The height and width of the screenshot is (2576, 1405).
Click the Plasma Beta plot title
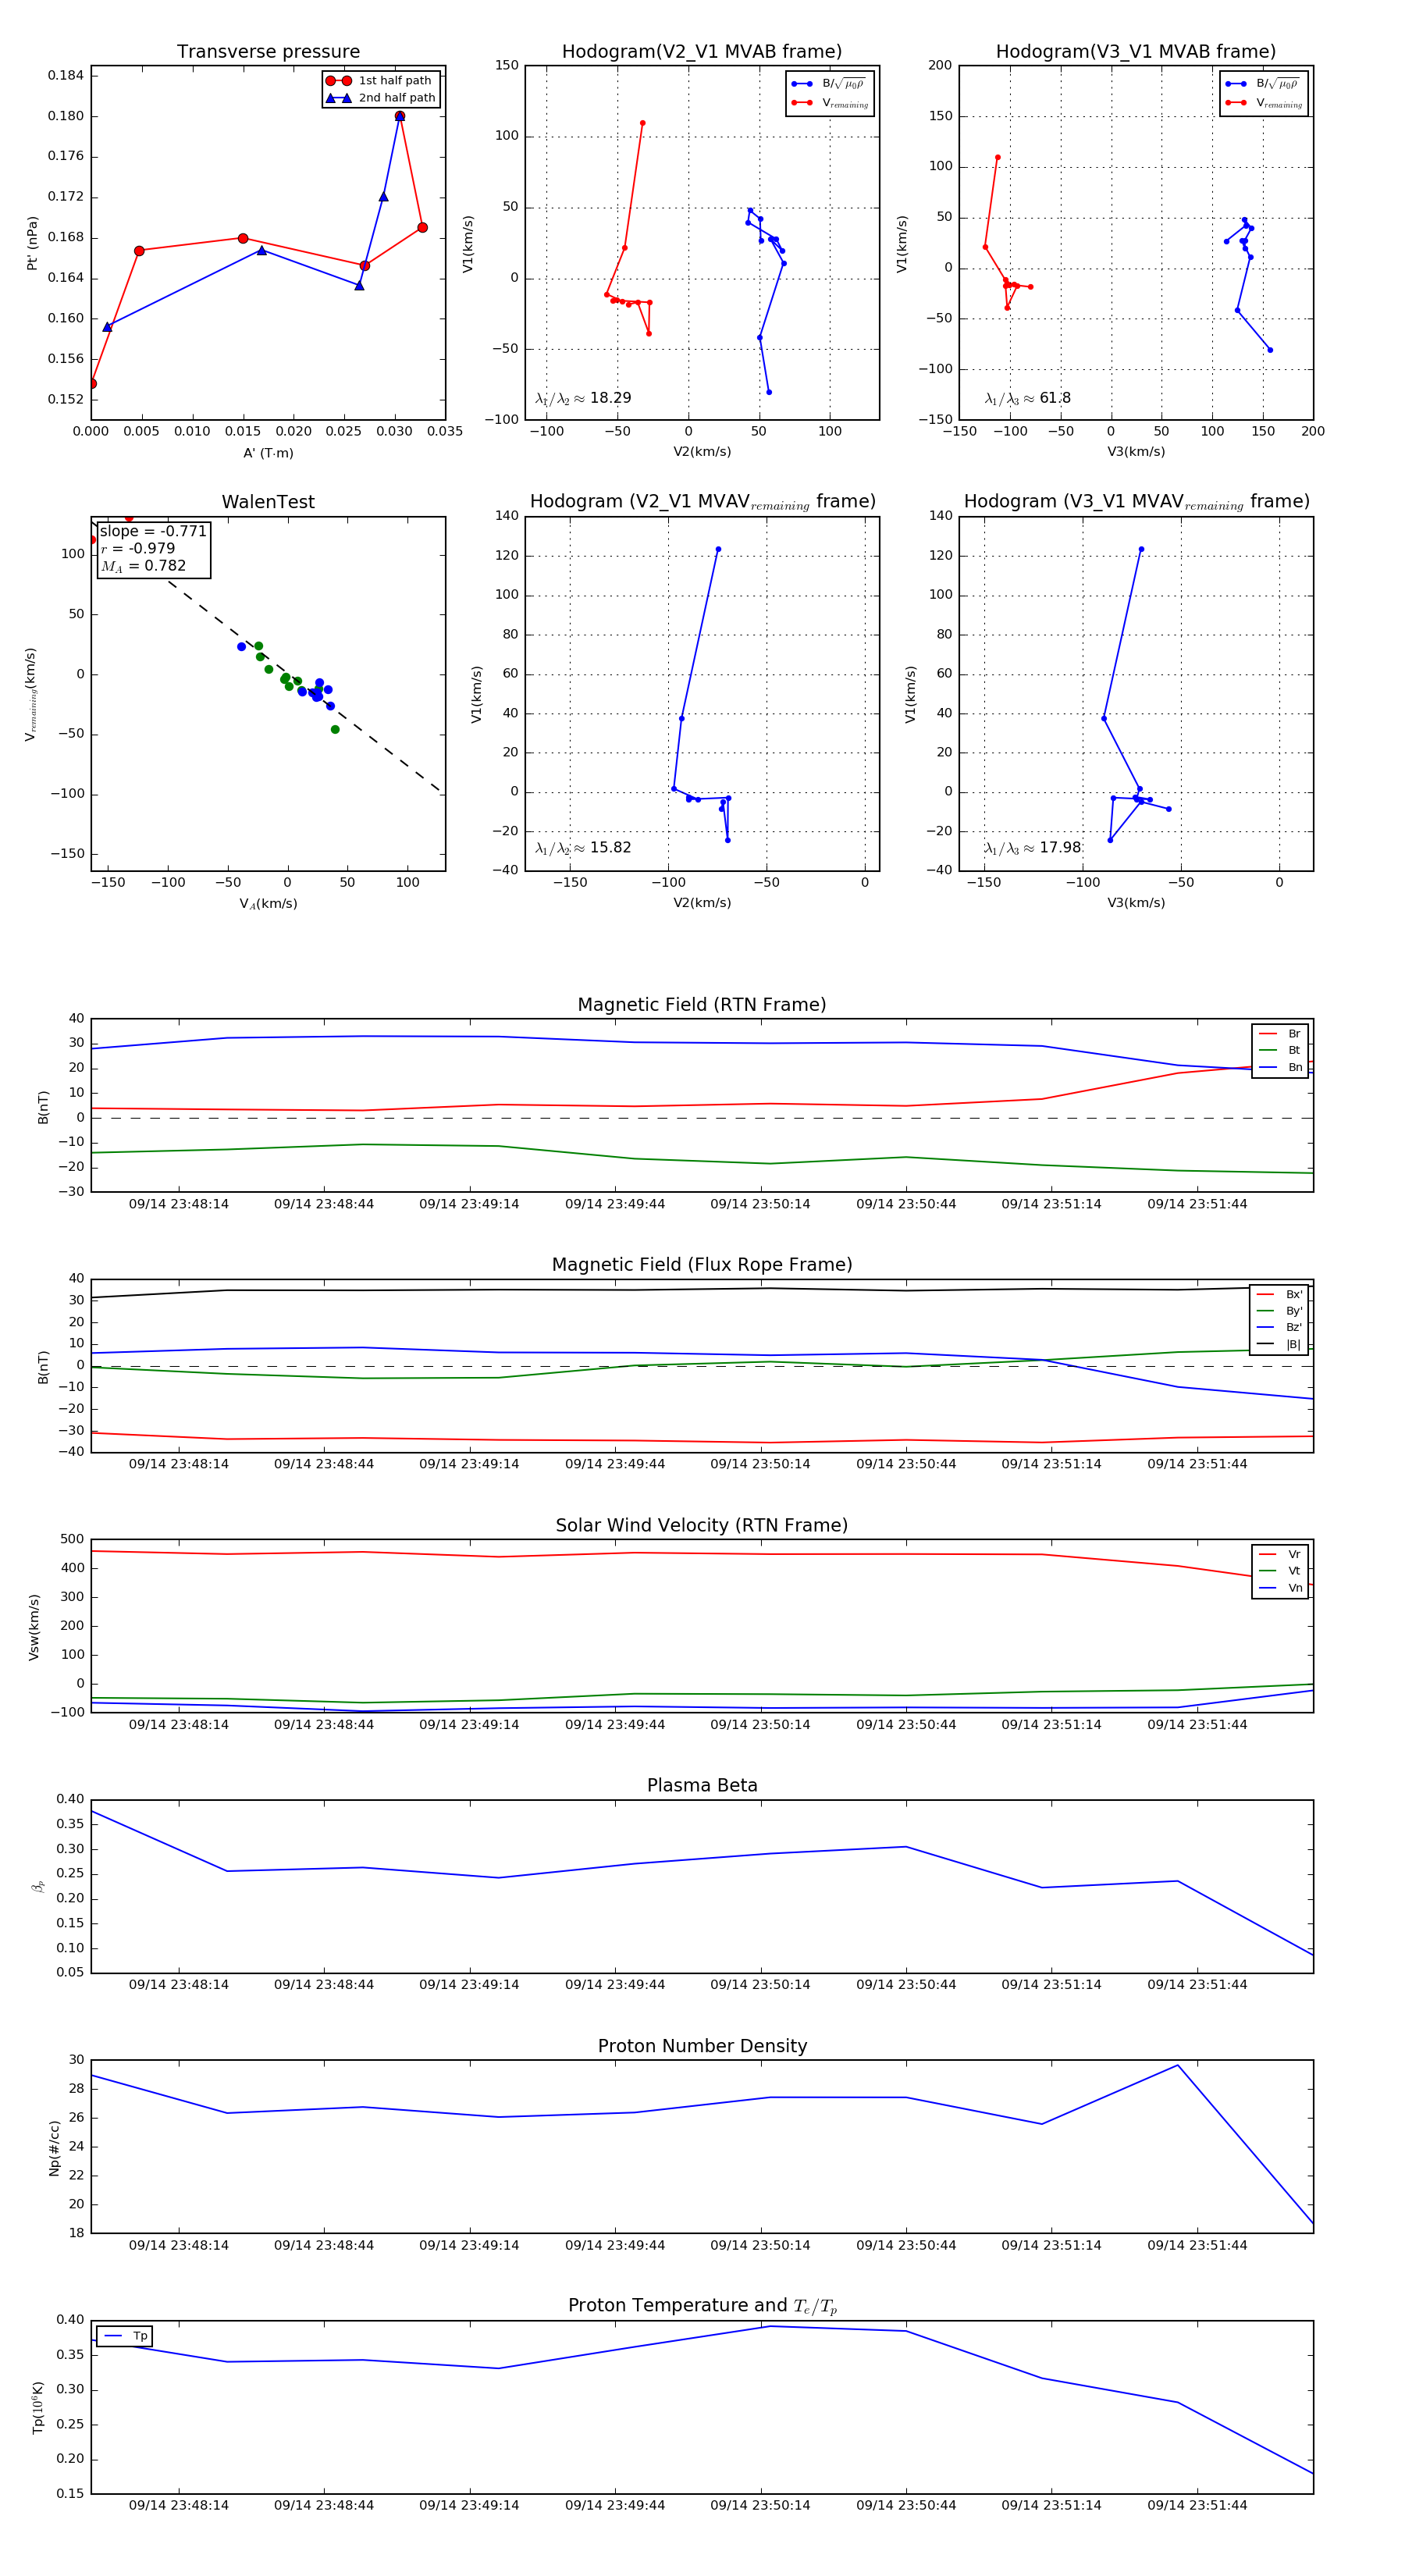[x=702, y=1786]
